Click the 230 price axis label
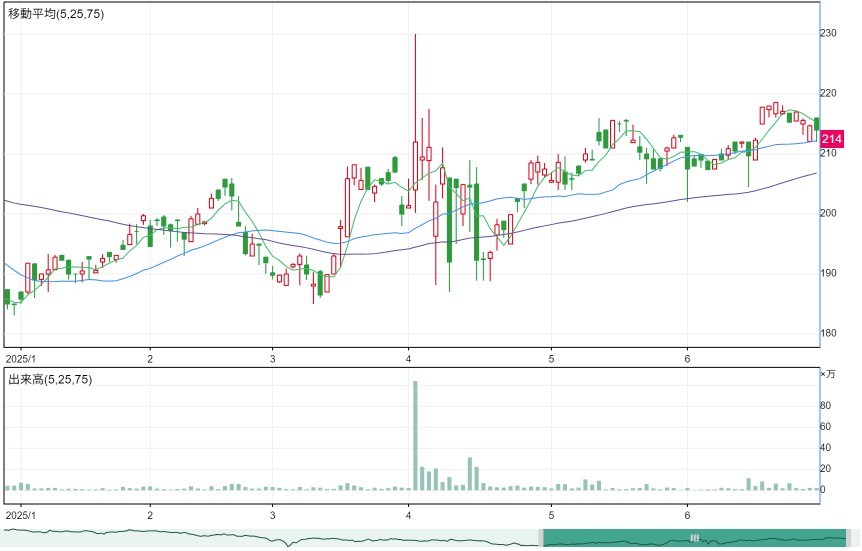This screenshot has height=551, width=862. (828, 34)
